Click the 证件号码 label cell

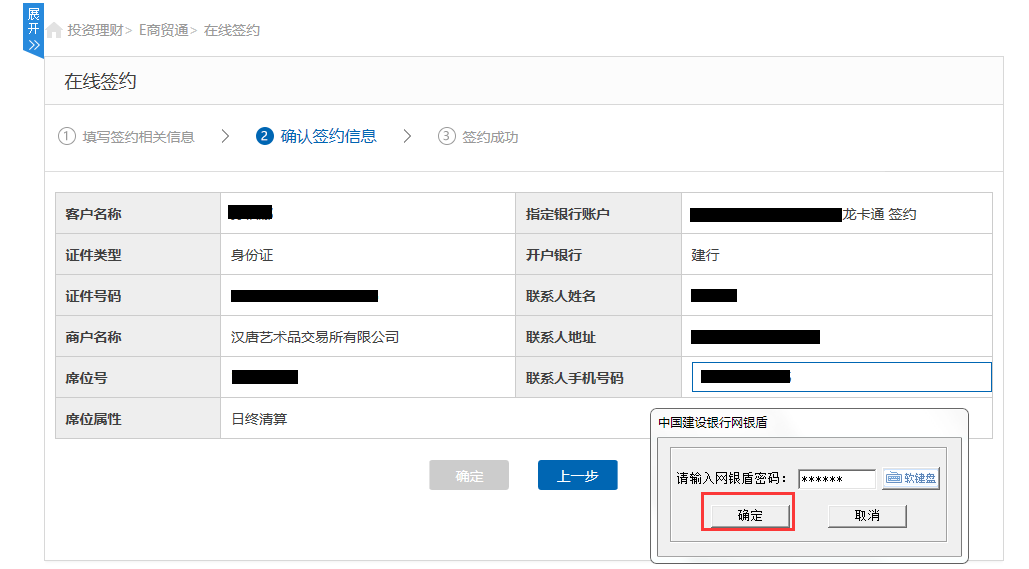[x=138, y=295]
